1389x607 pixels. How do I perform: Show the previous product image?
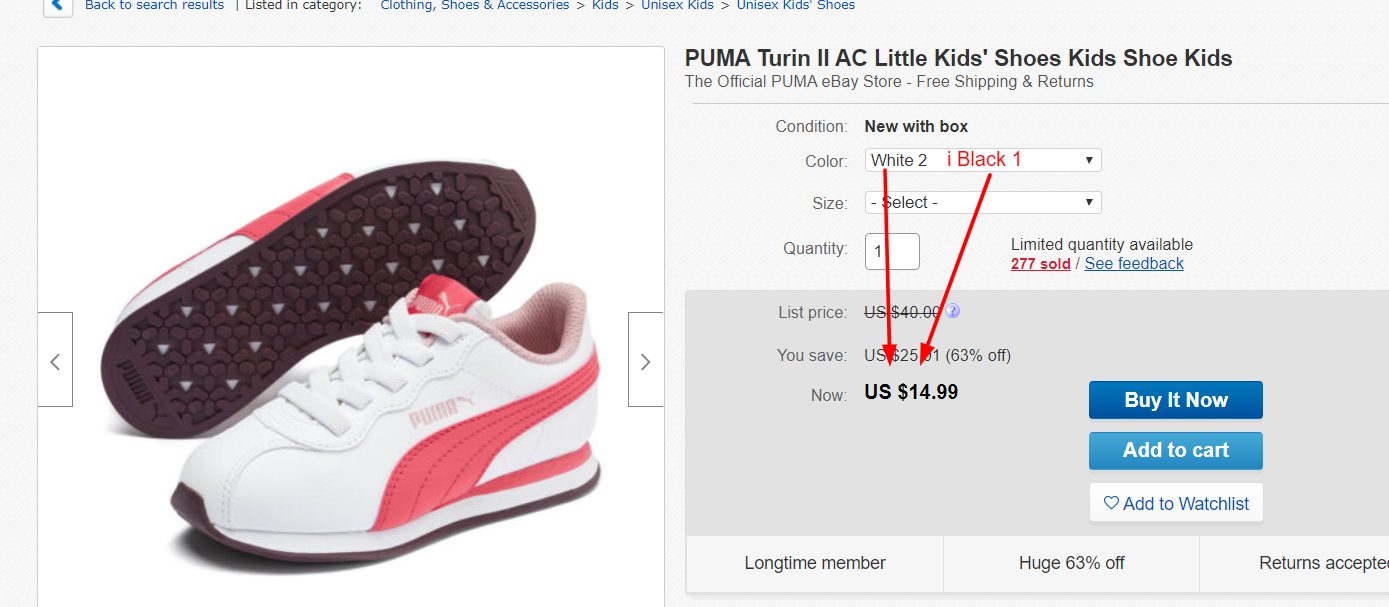coord(55,360)
